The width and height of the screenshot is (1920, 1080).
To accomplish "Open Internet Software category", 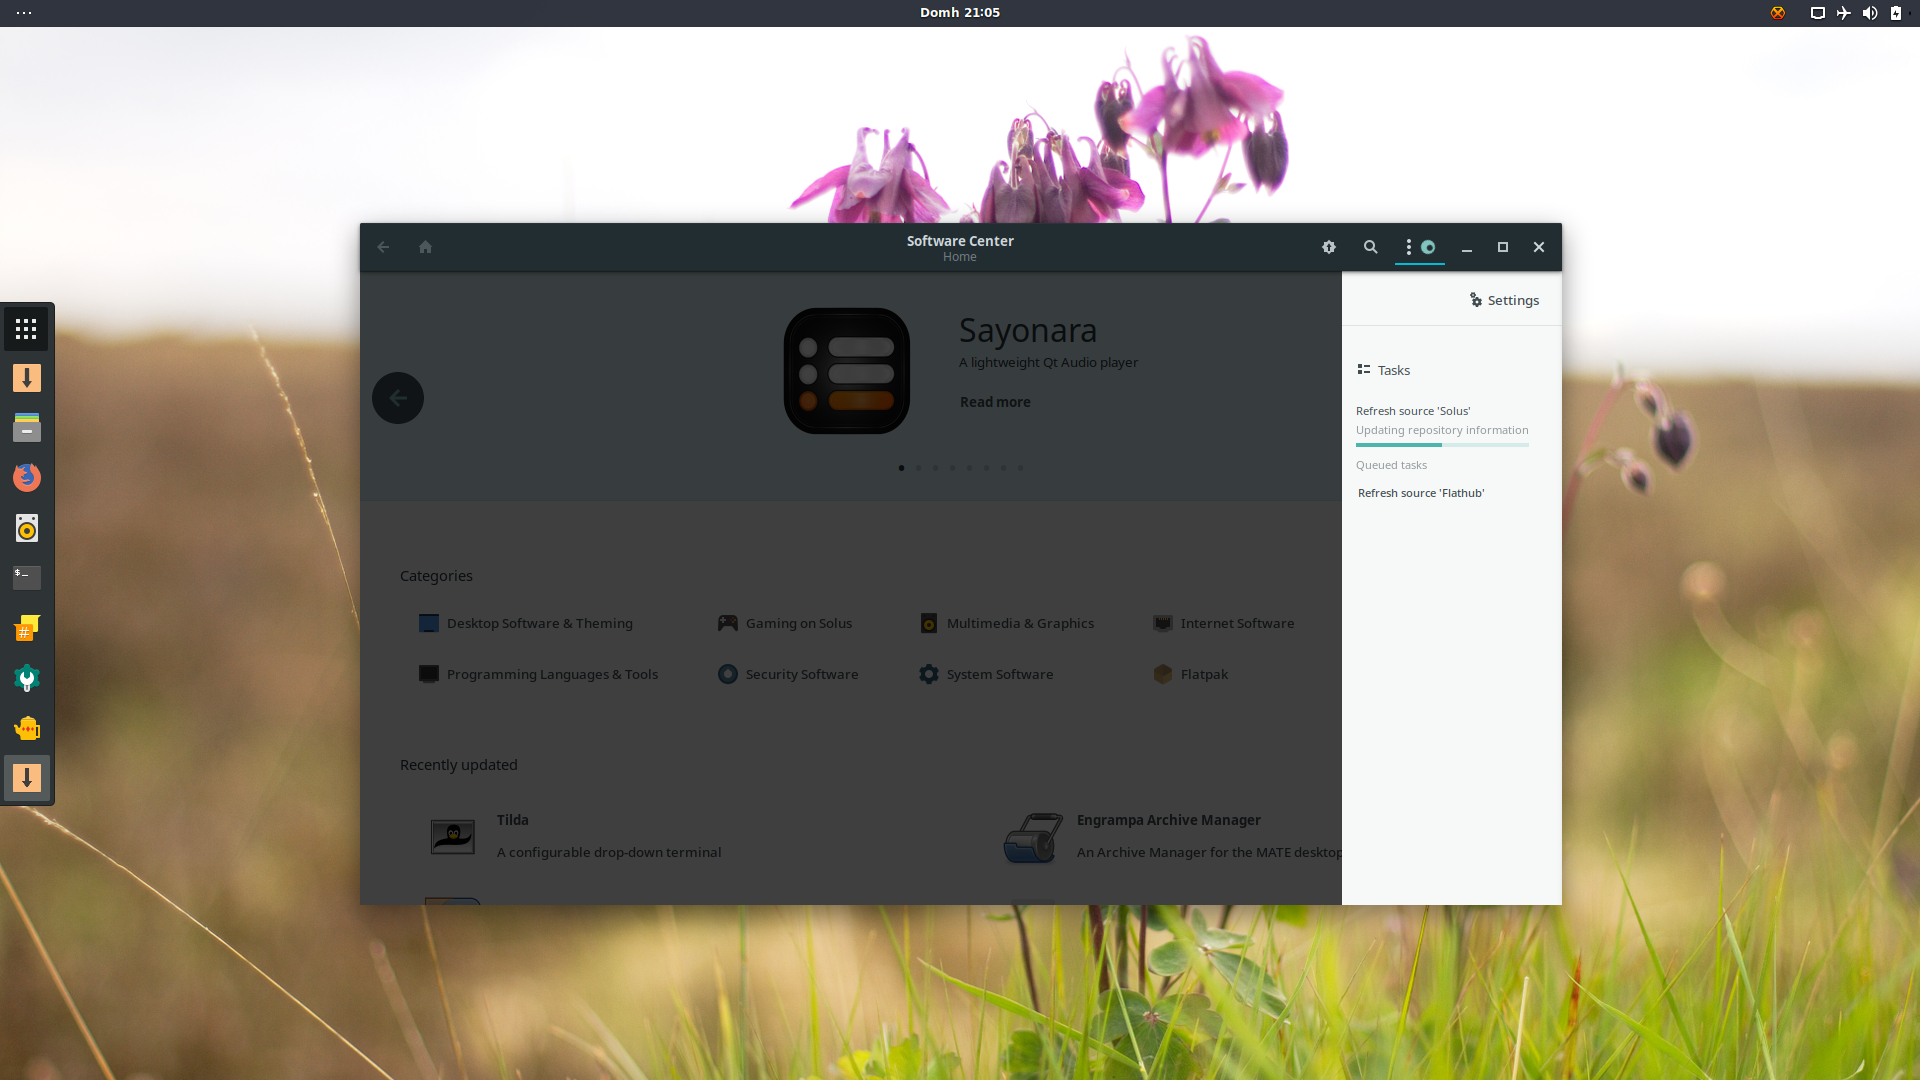I will [x=1224, y=623].
